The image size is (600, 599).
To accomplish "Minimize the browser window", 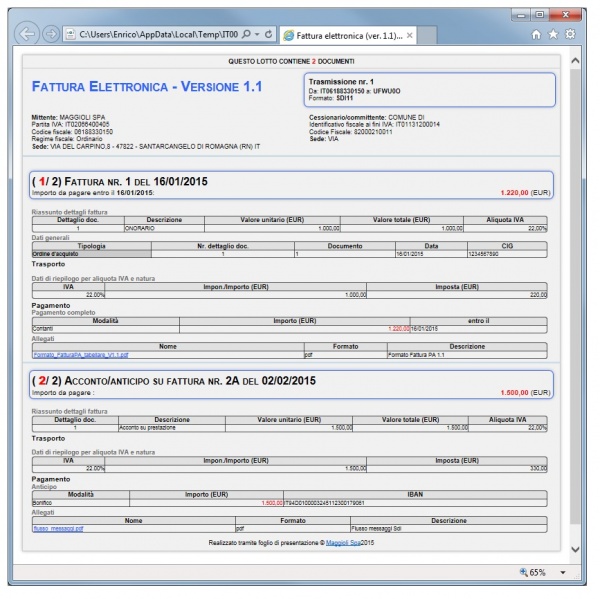I will 521,15.
